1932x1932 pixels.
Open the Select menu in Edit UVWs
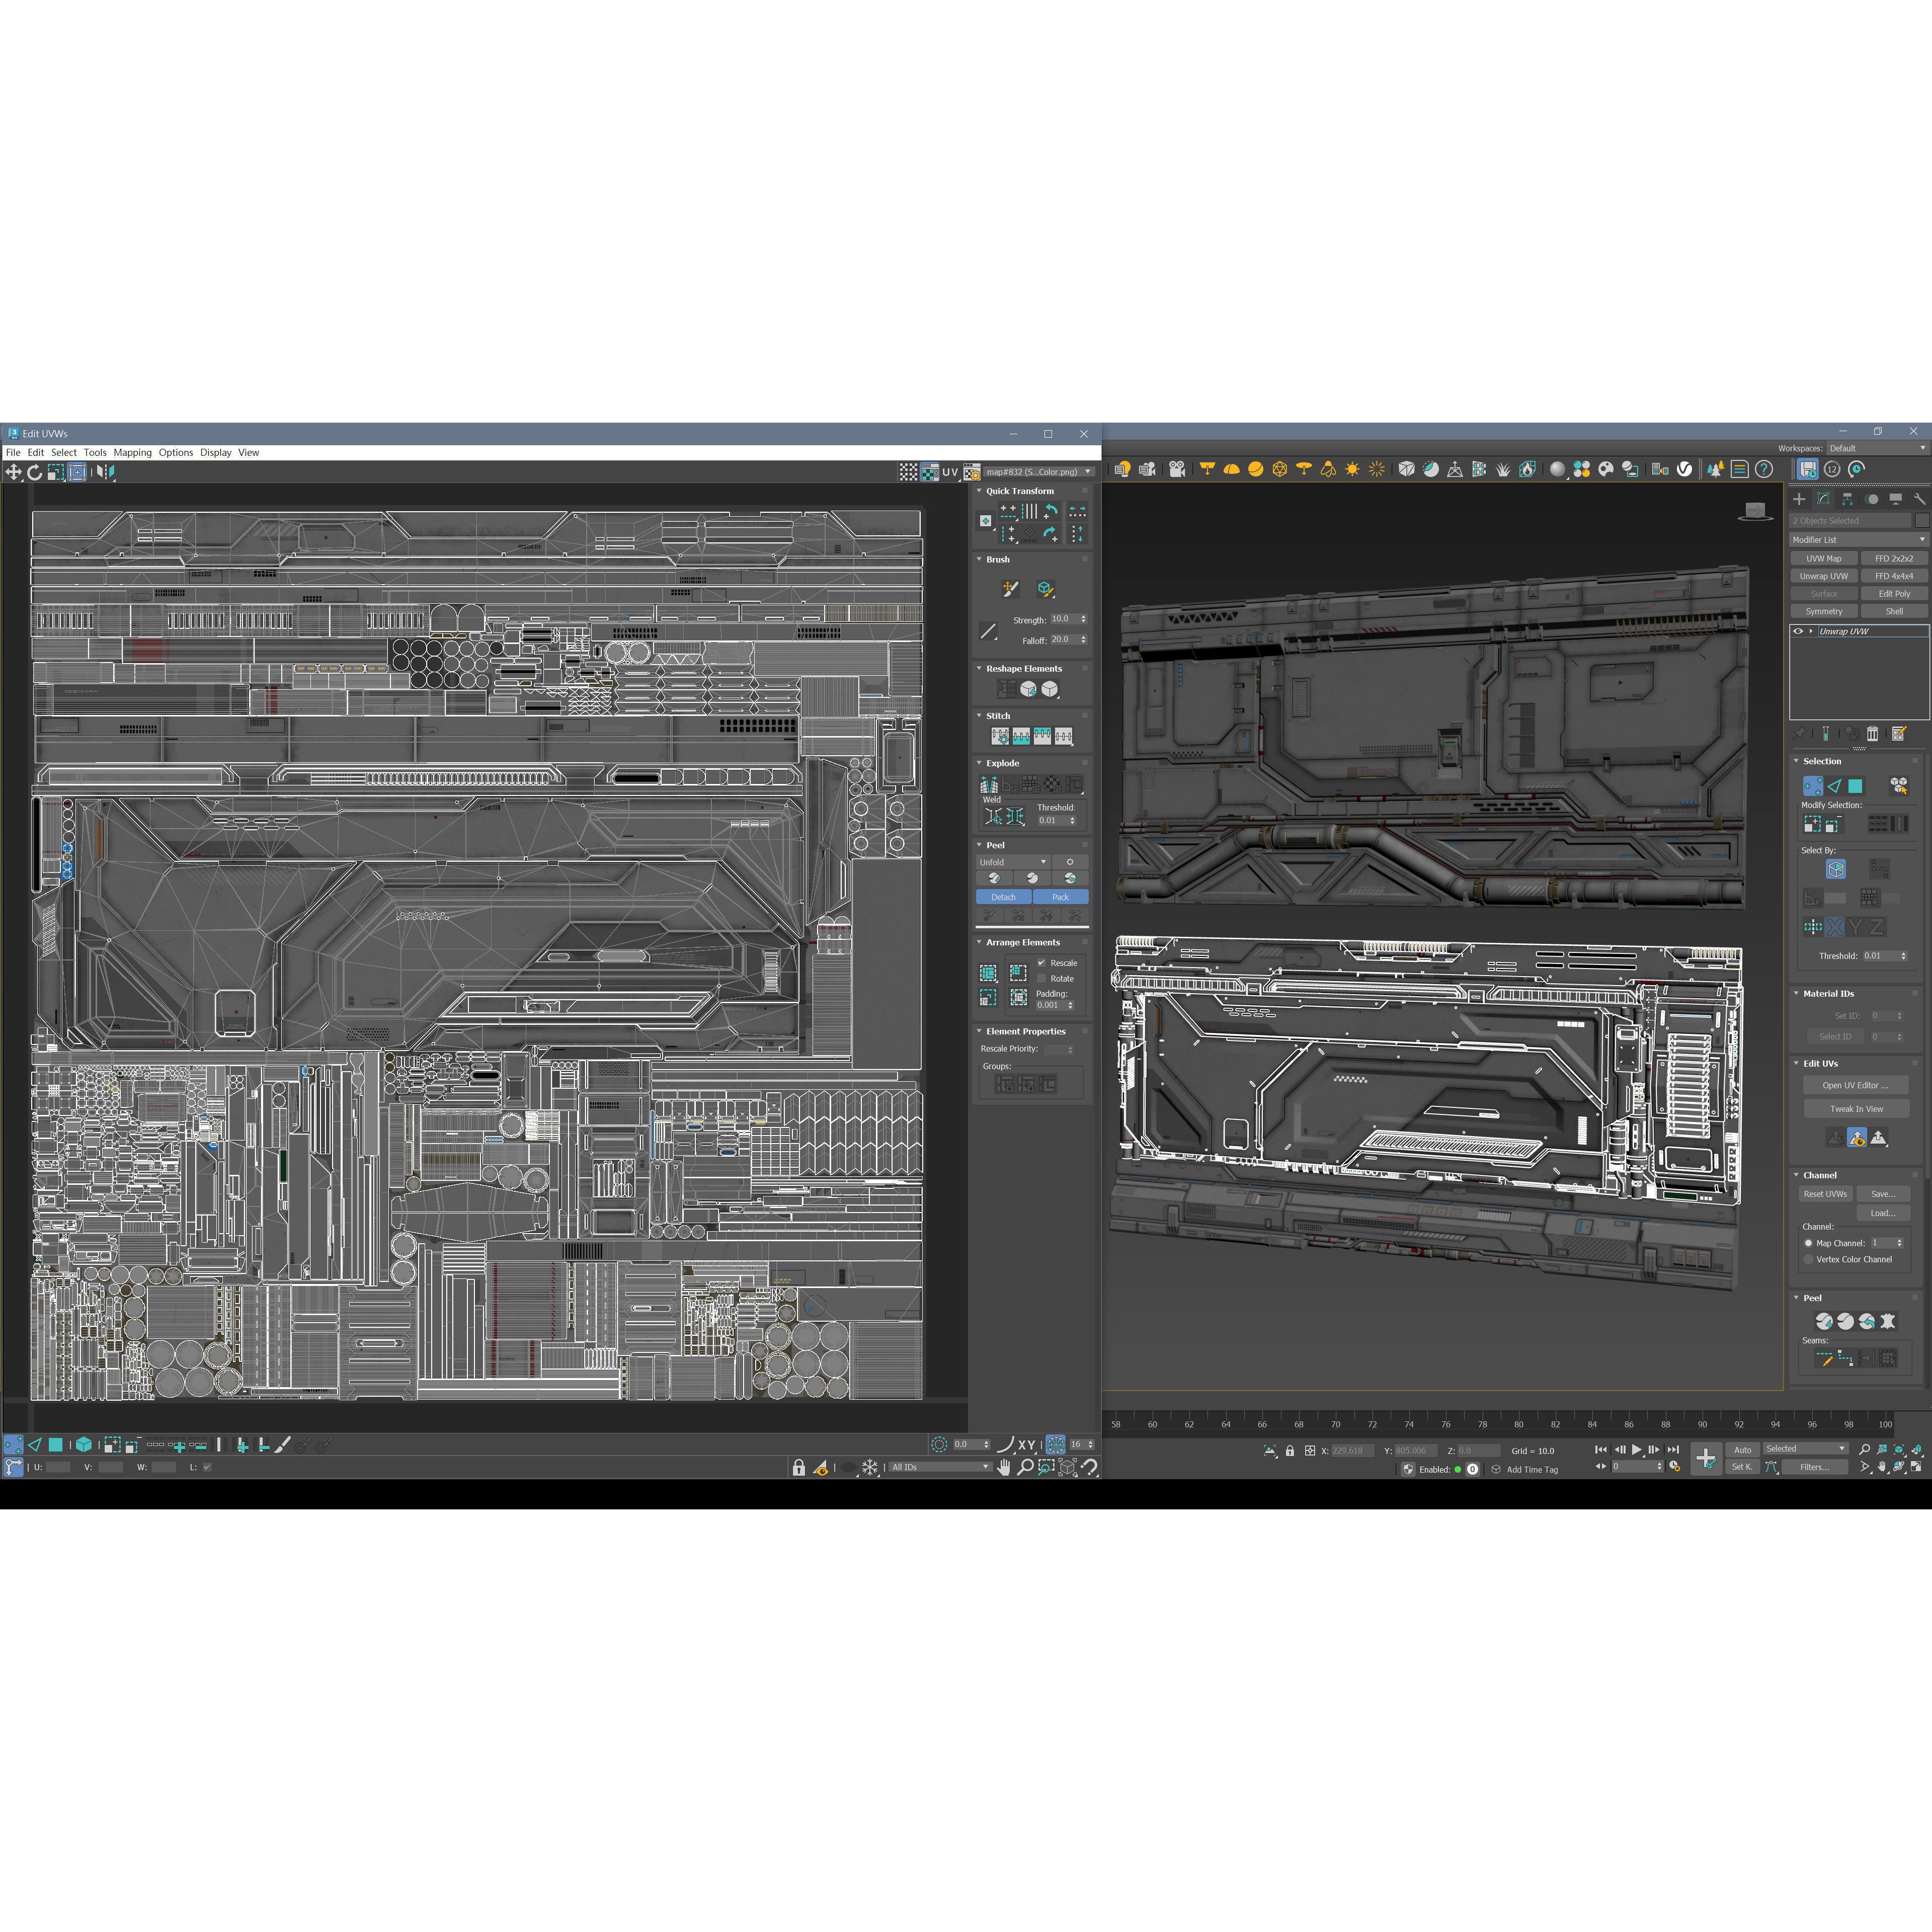point(64,453)
